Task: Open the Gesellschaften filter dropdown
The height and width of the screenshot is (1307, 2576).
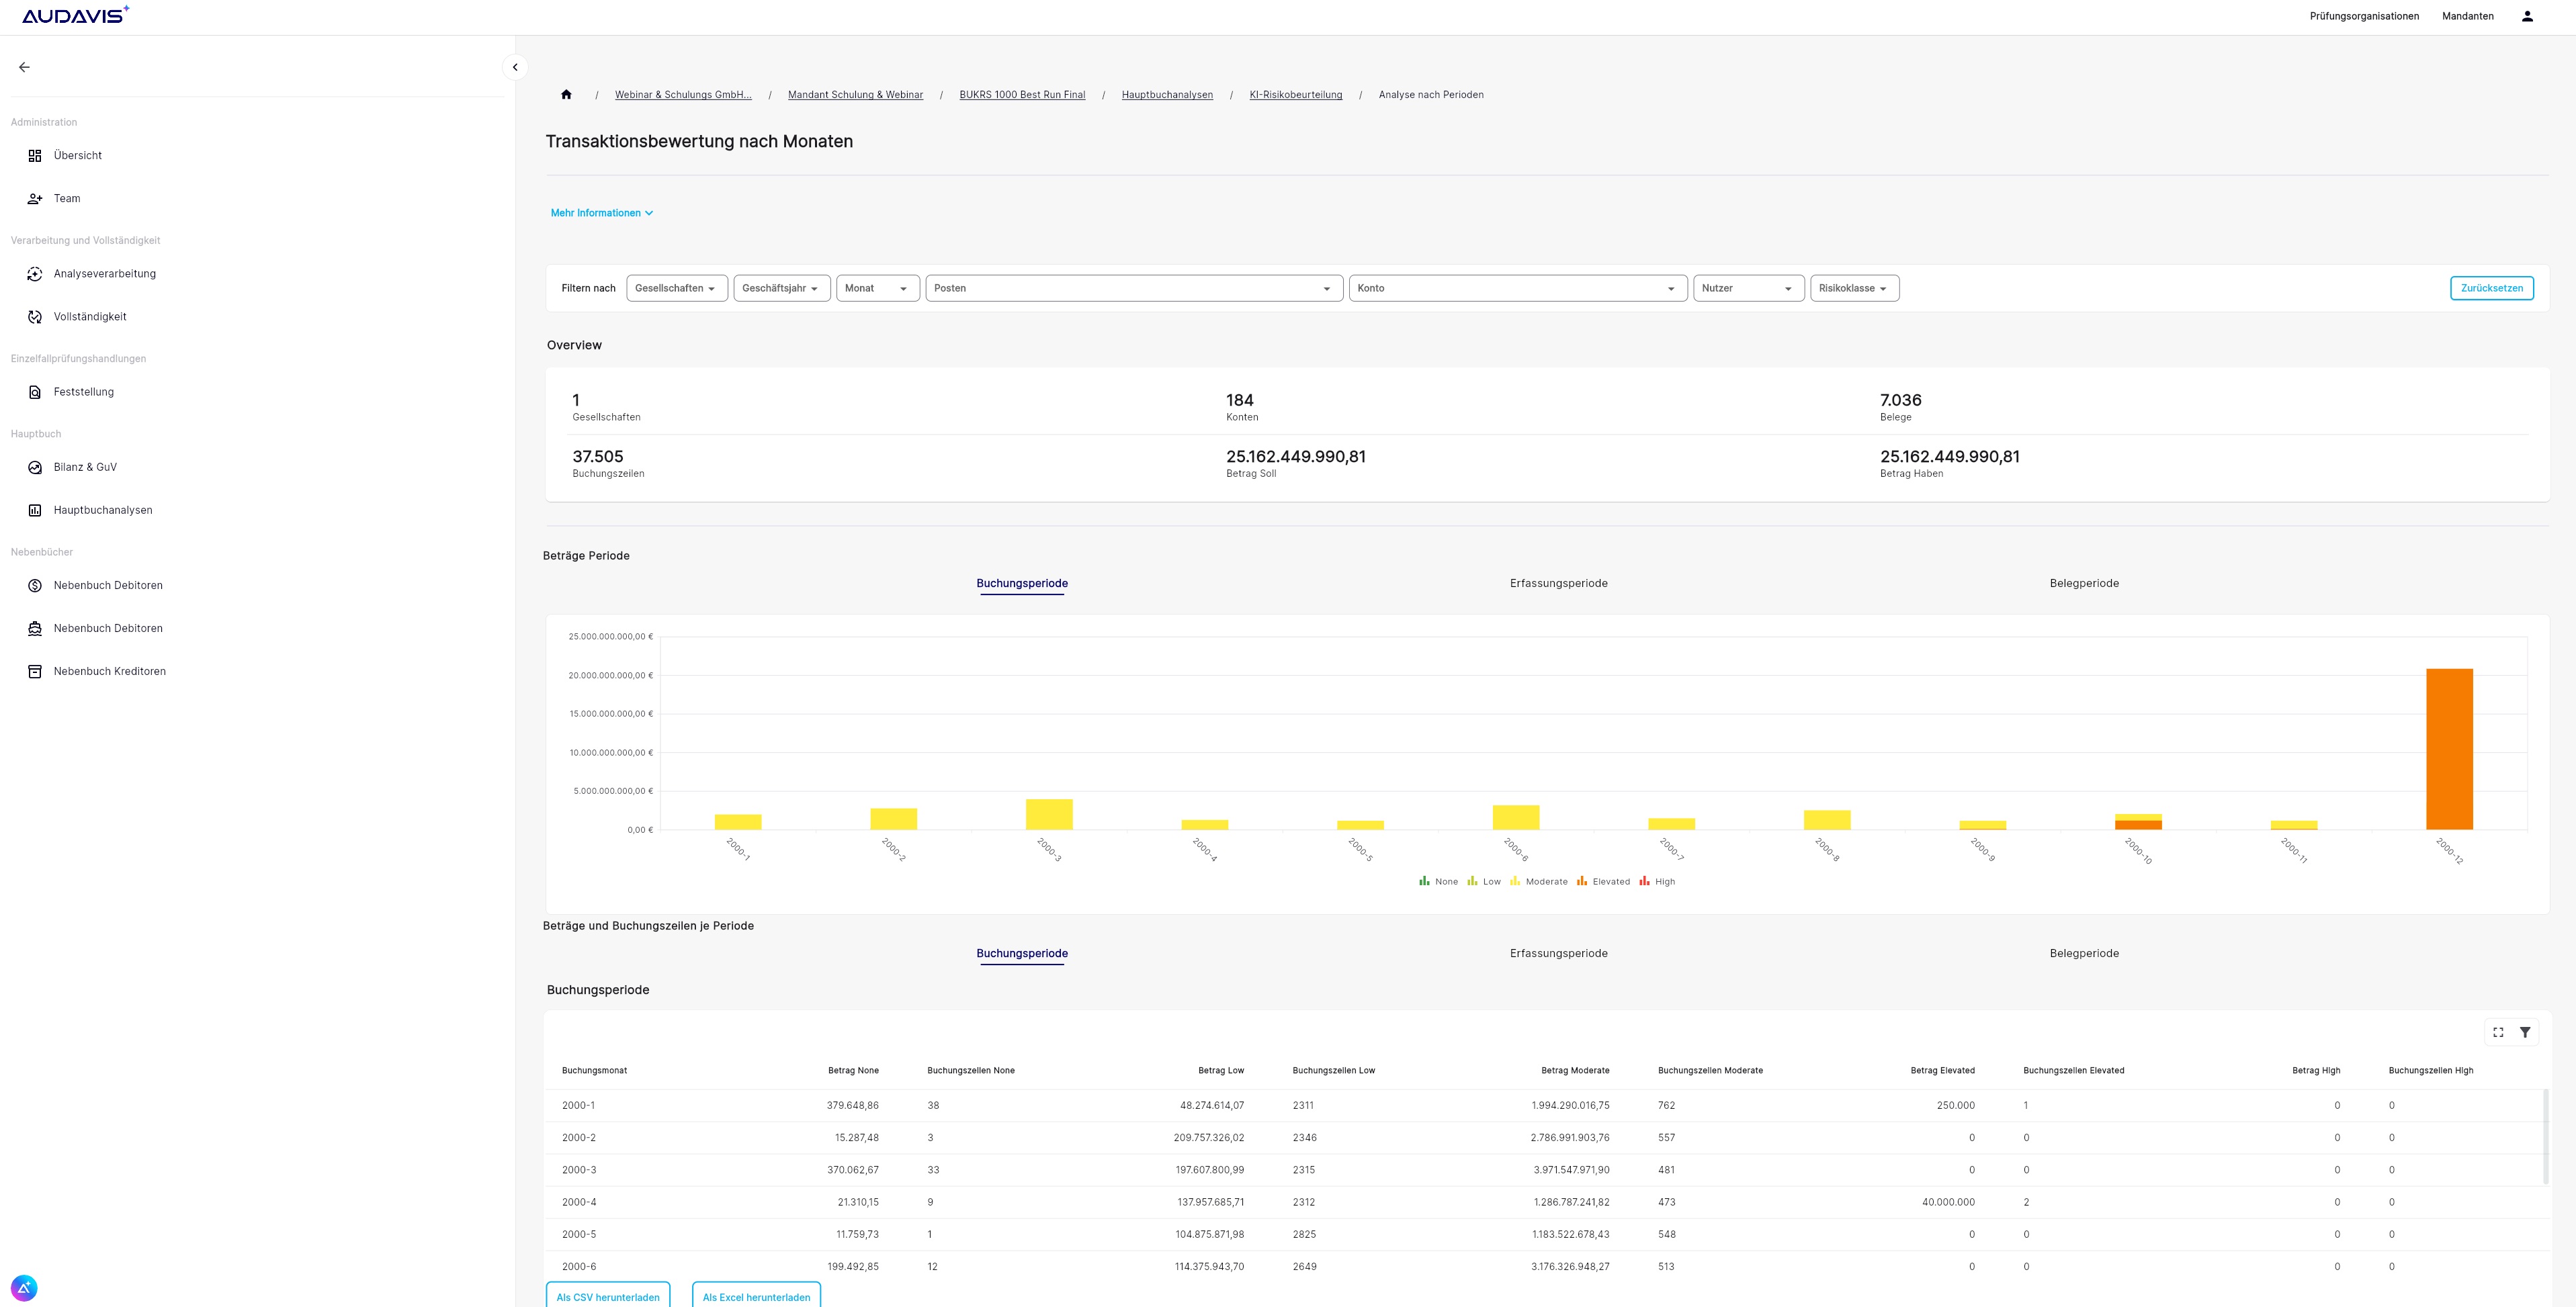Action: (x=676, y=288)
